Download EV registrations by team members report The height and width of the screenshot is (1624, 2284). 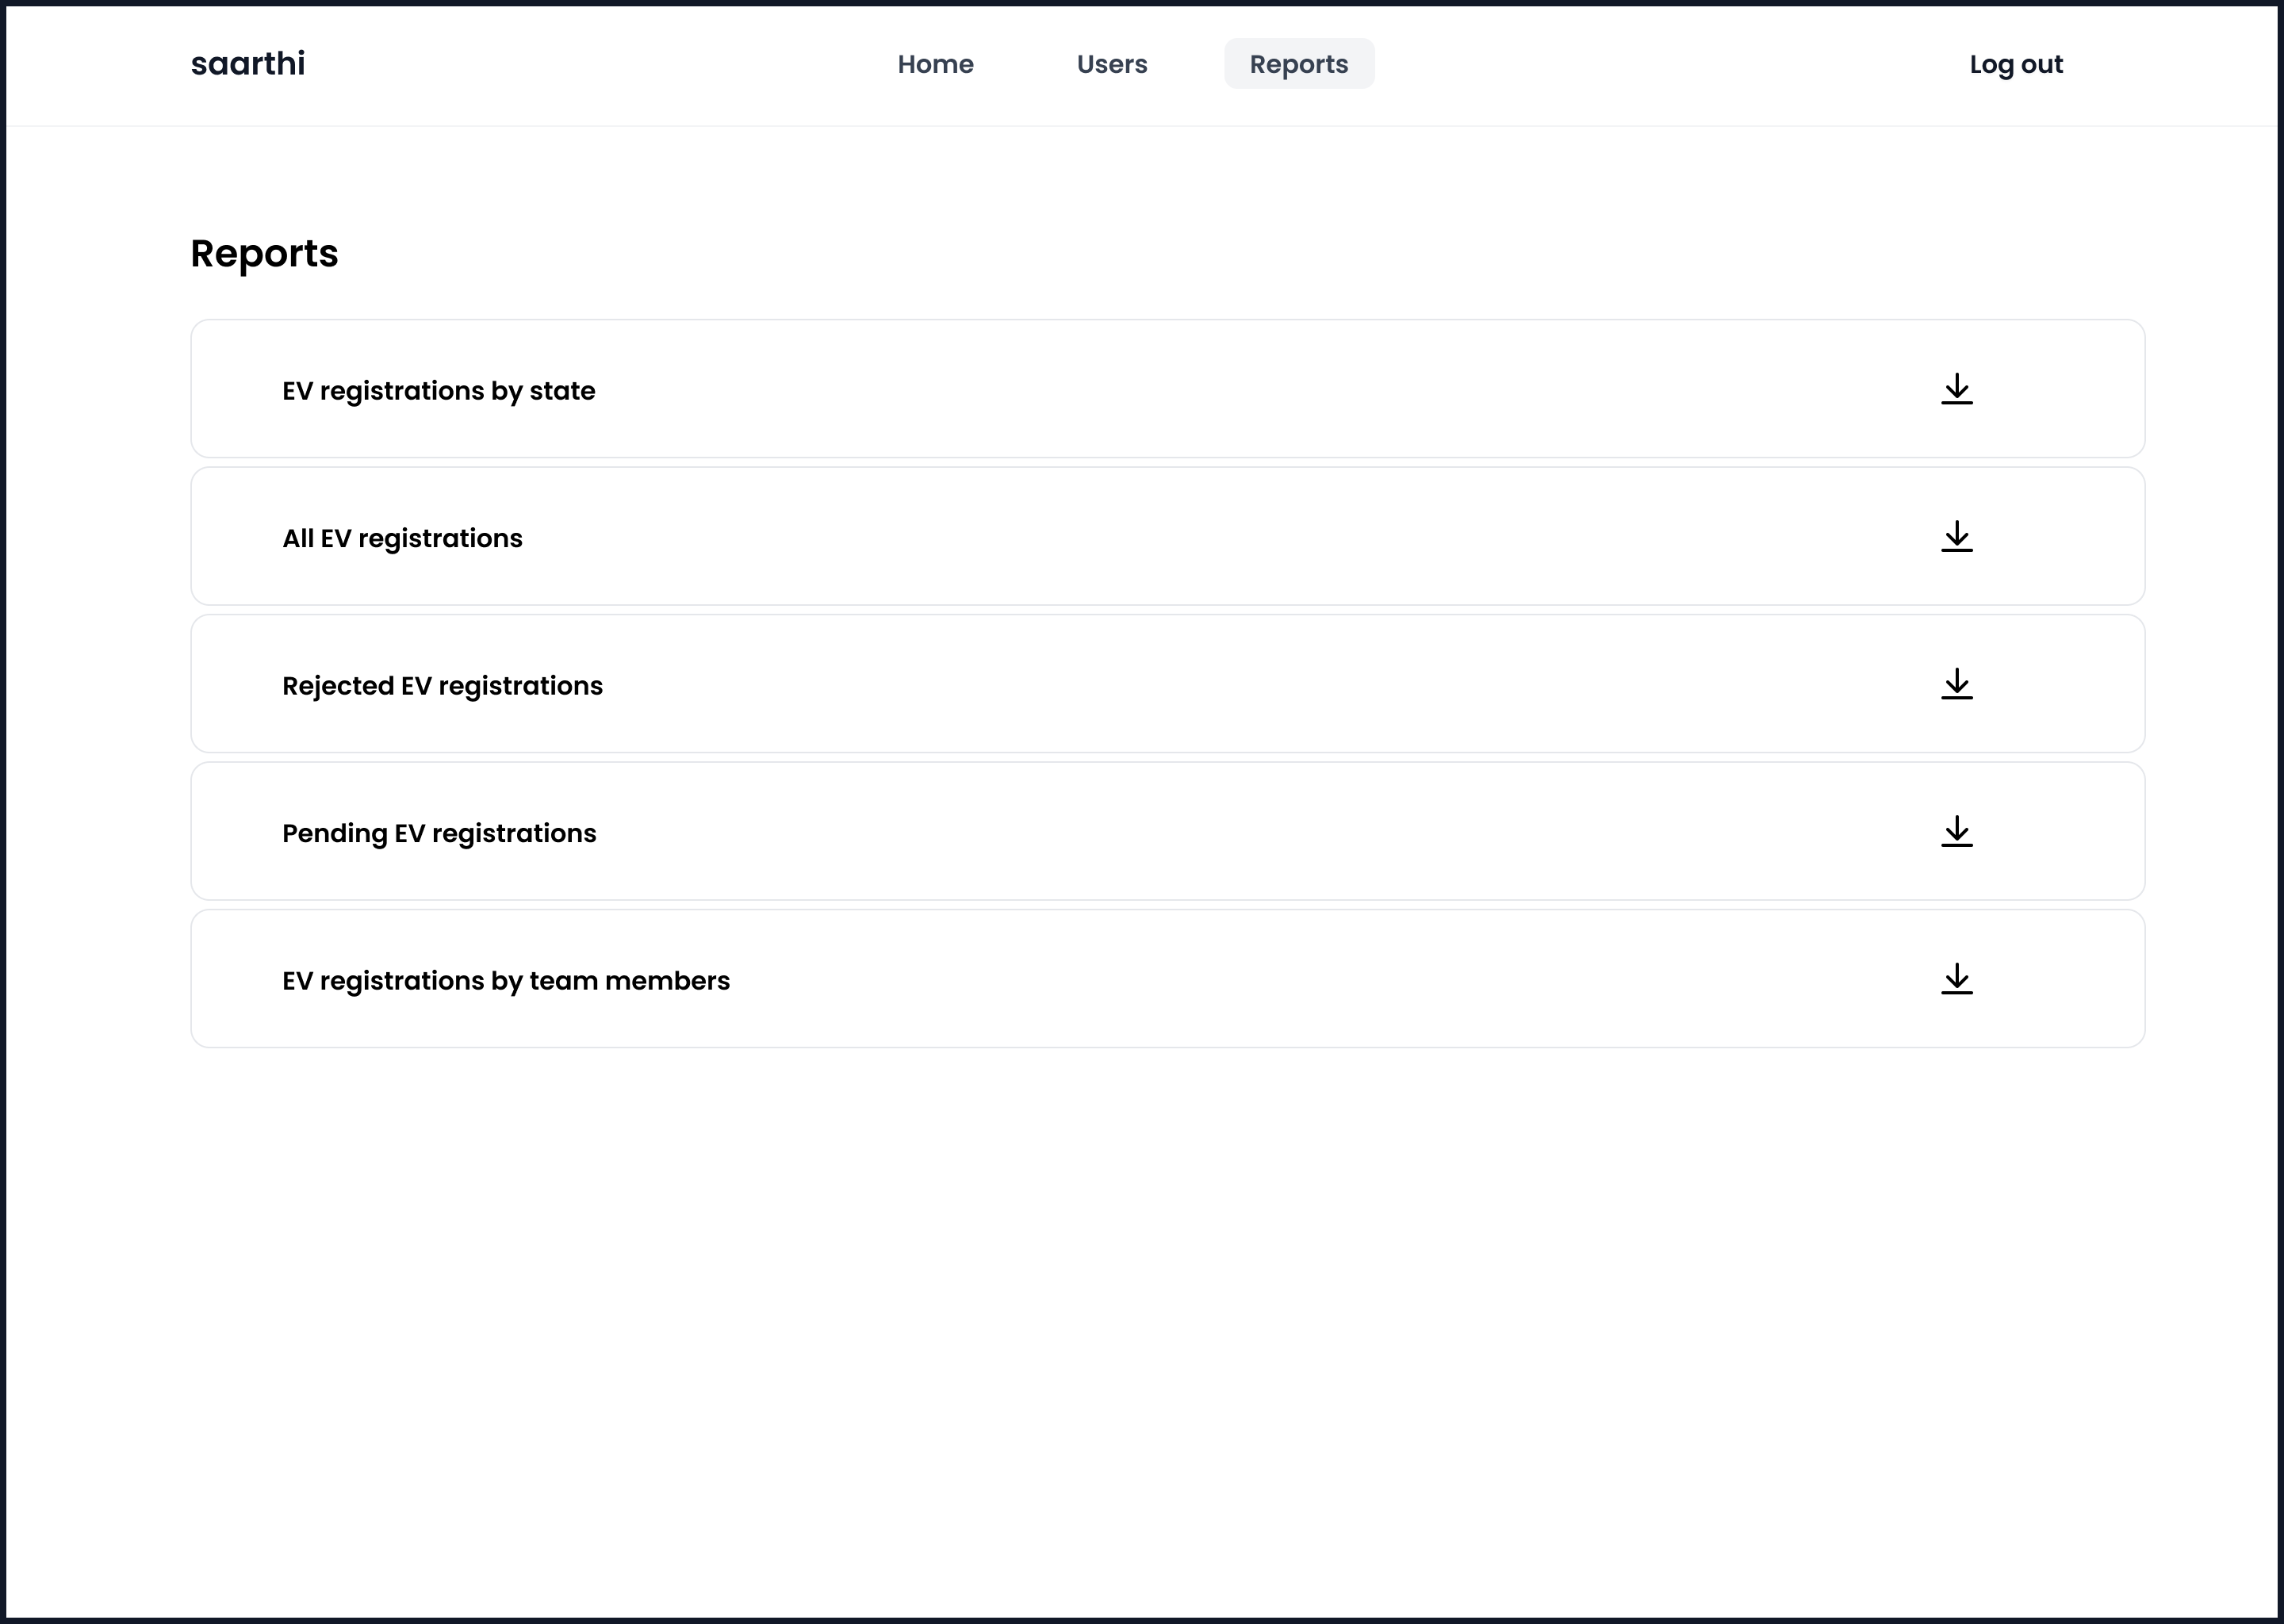pos(1956,979)
